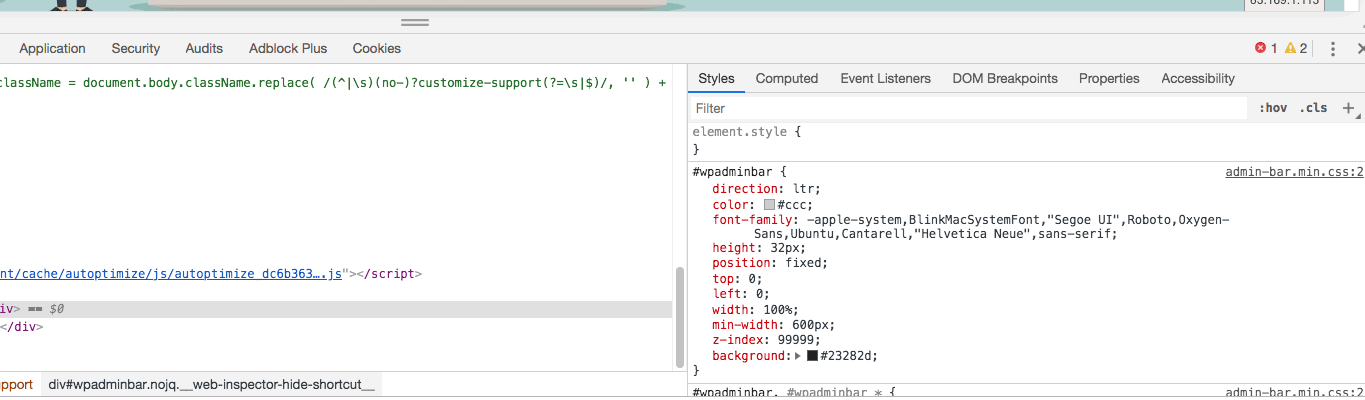Screen dimensions: 1365x400
Task: Click the 'direction: ltr' declaration
Action: tap(766, 188)
